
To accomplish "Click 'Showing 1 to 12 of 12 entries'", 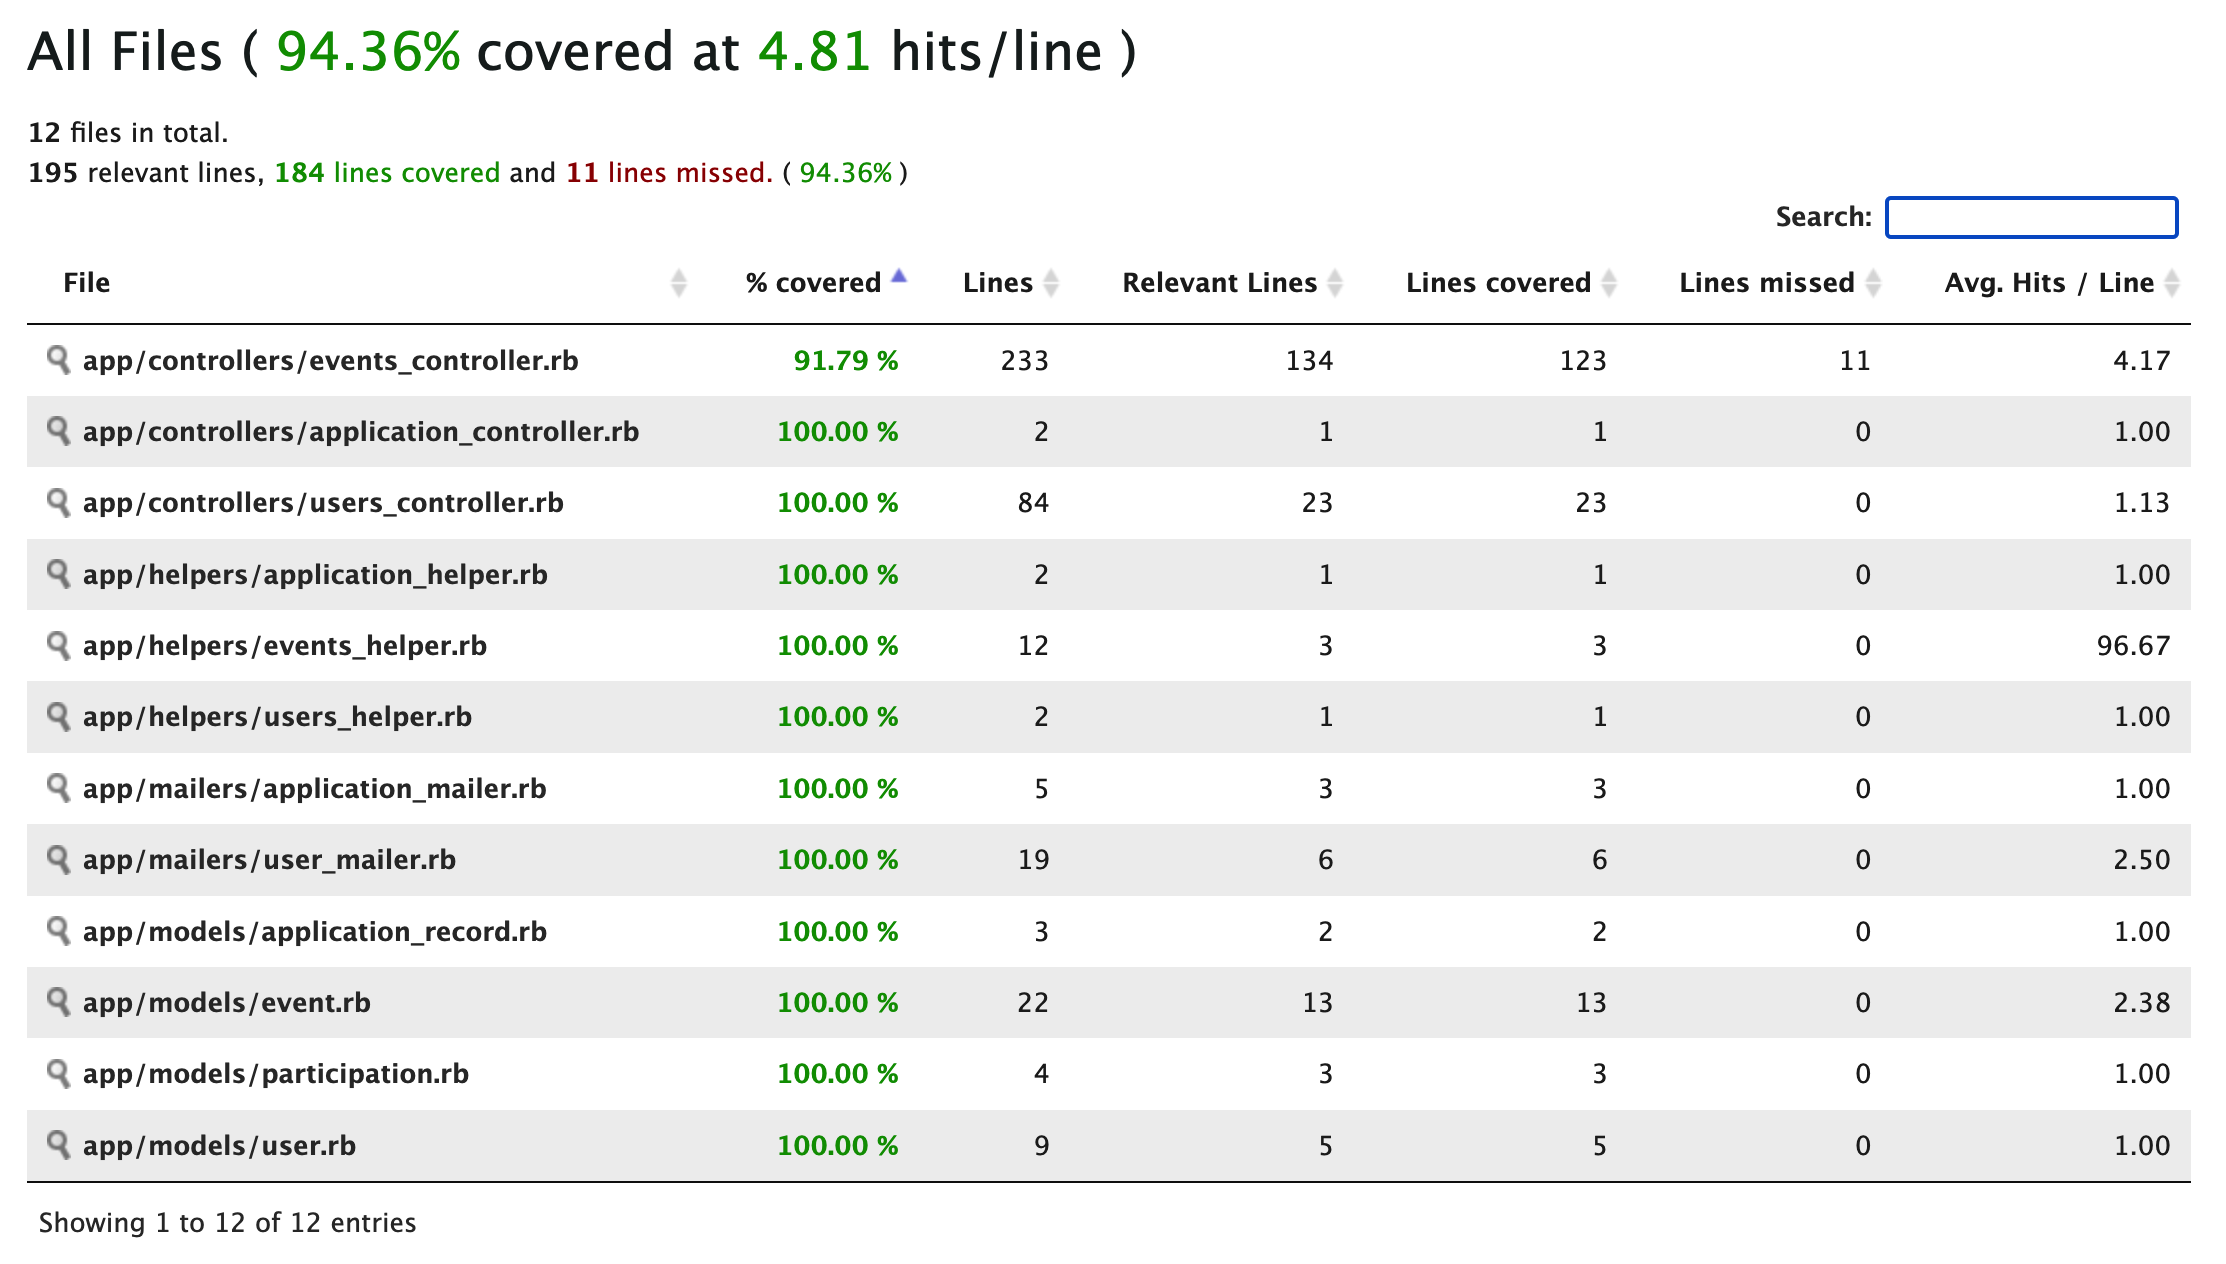I will [x=227, y=1223].
